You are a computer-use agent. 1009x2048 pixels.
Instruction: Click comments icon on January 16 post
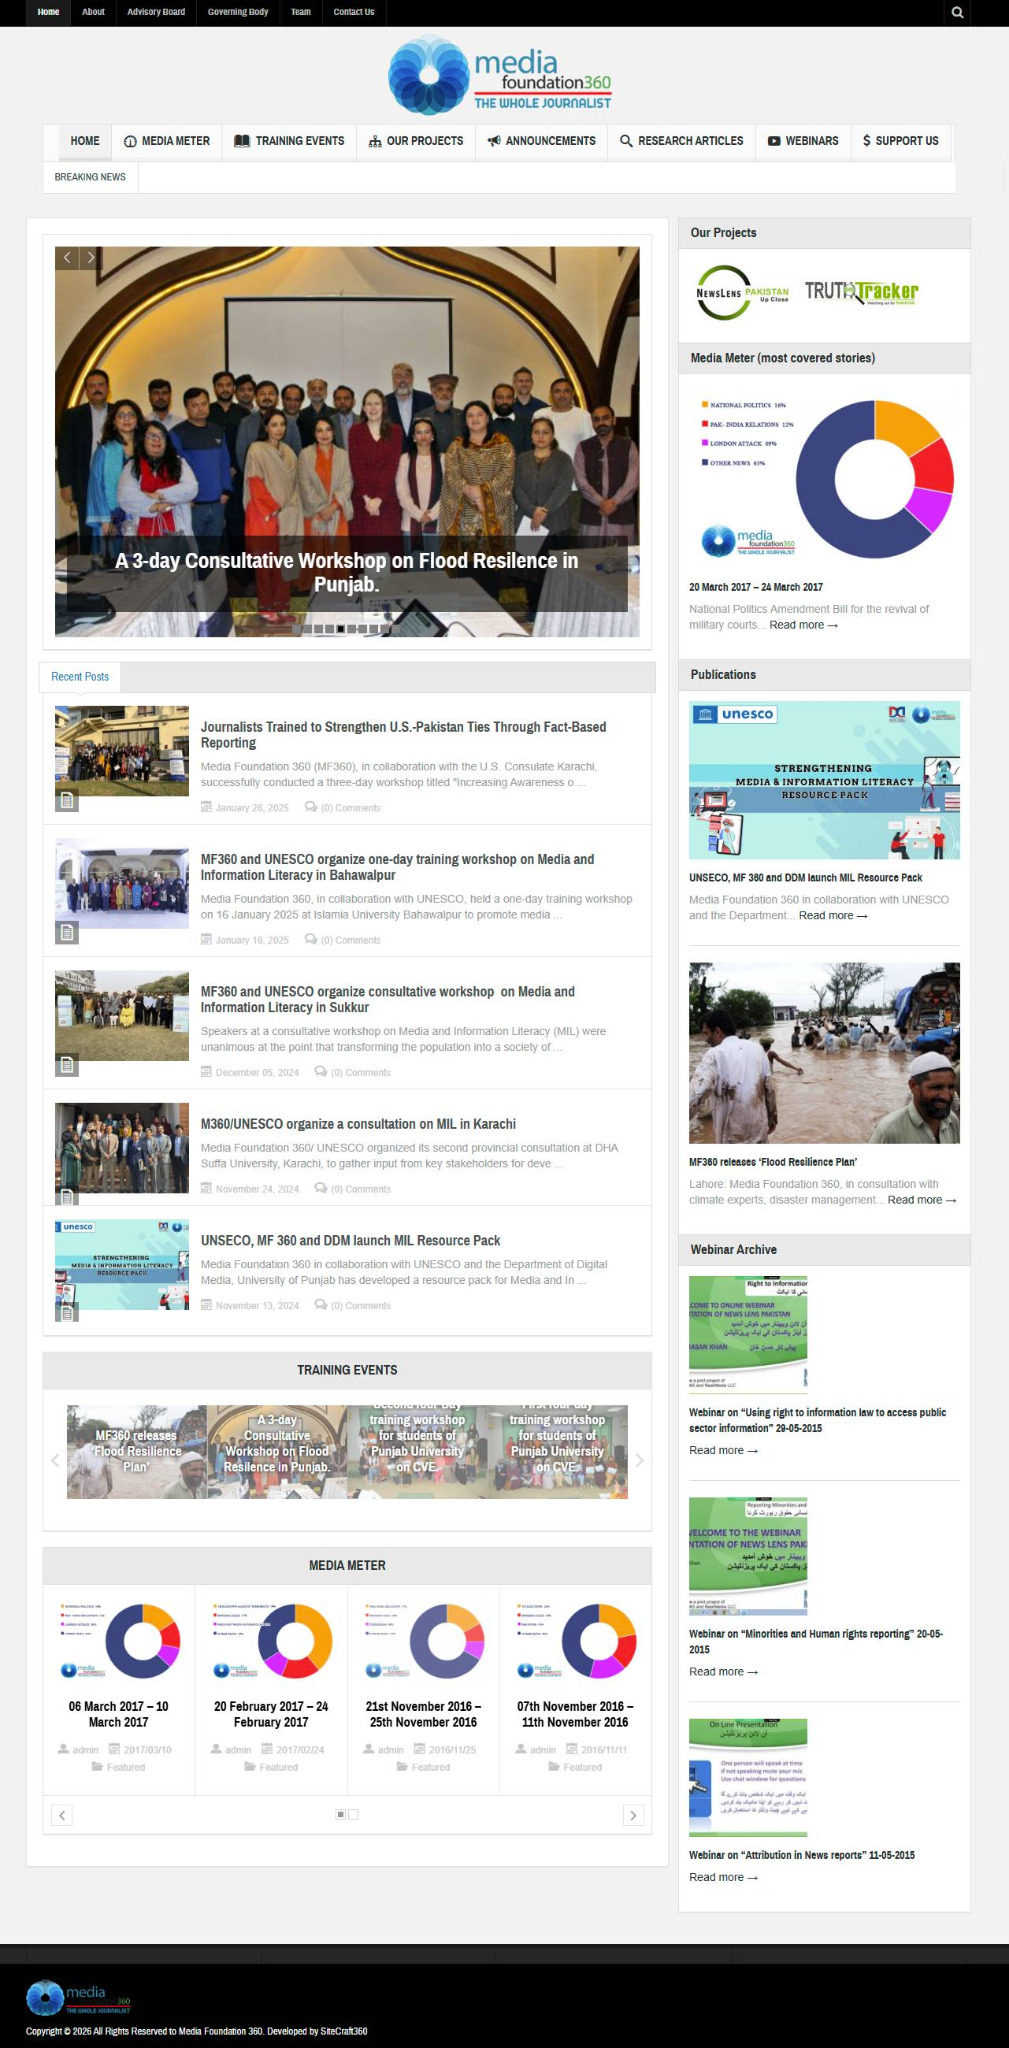311,939
